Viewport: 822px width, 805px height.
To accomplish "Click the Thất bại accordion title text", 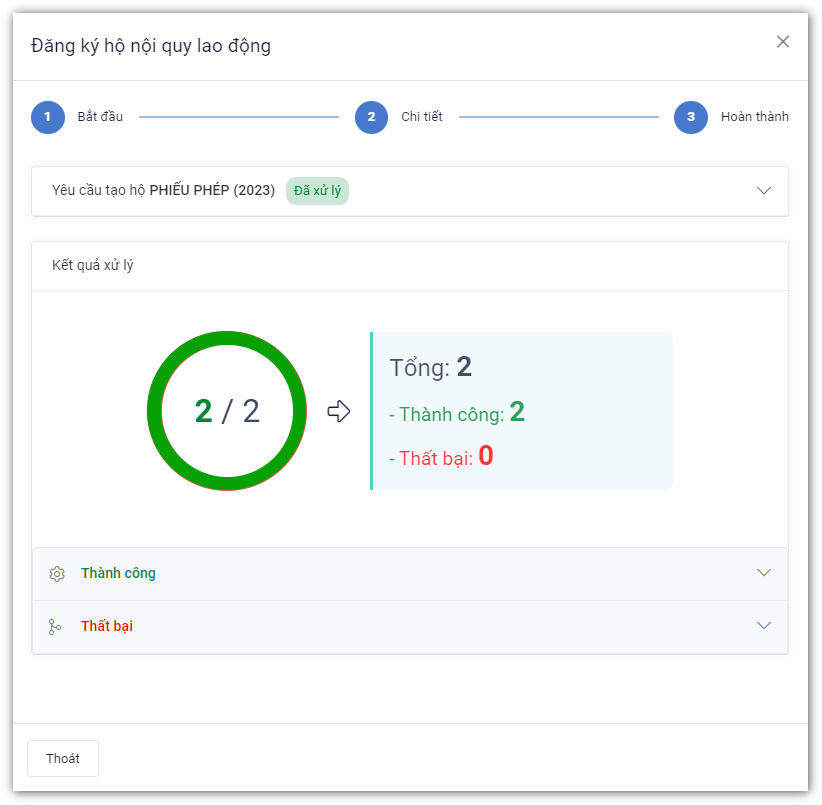I will [107, 627].
